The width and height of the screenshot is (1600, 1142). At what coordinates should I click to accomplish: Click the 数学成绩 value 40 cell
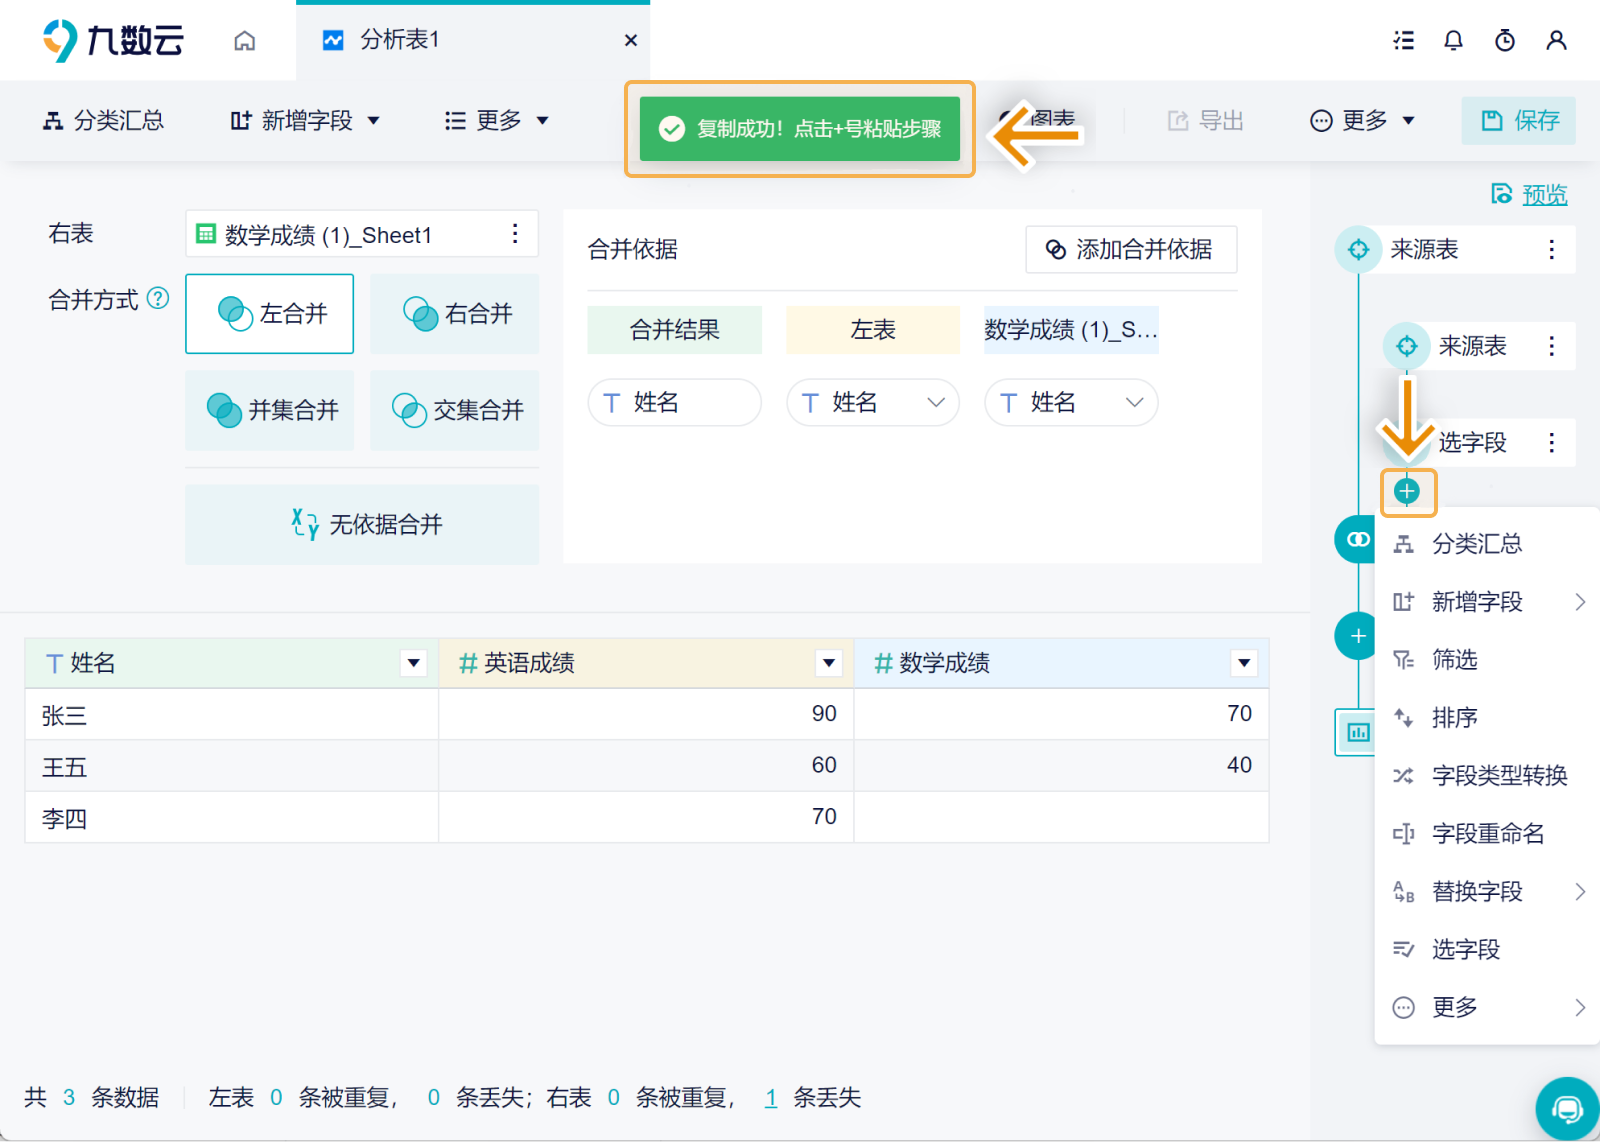1062,767
